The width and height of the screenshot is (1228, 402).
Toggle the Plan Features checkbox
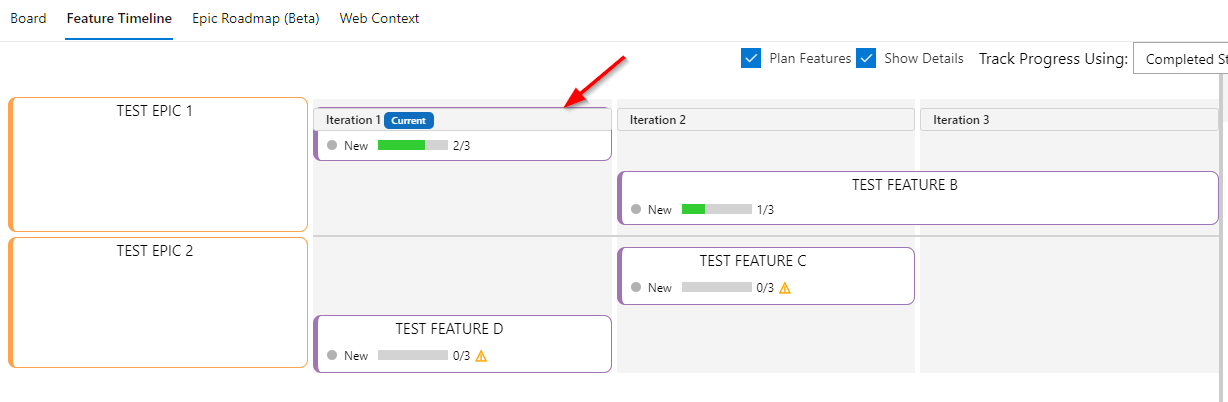point(752,58)
